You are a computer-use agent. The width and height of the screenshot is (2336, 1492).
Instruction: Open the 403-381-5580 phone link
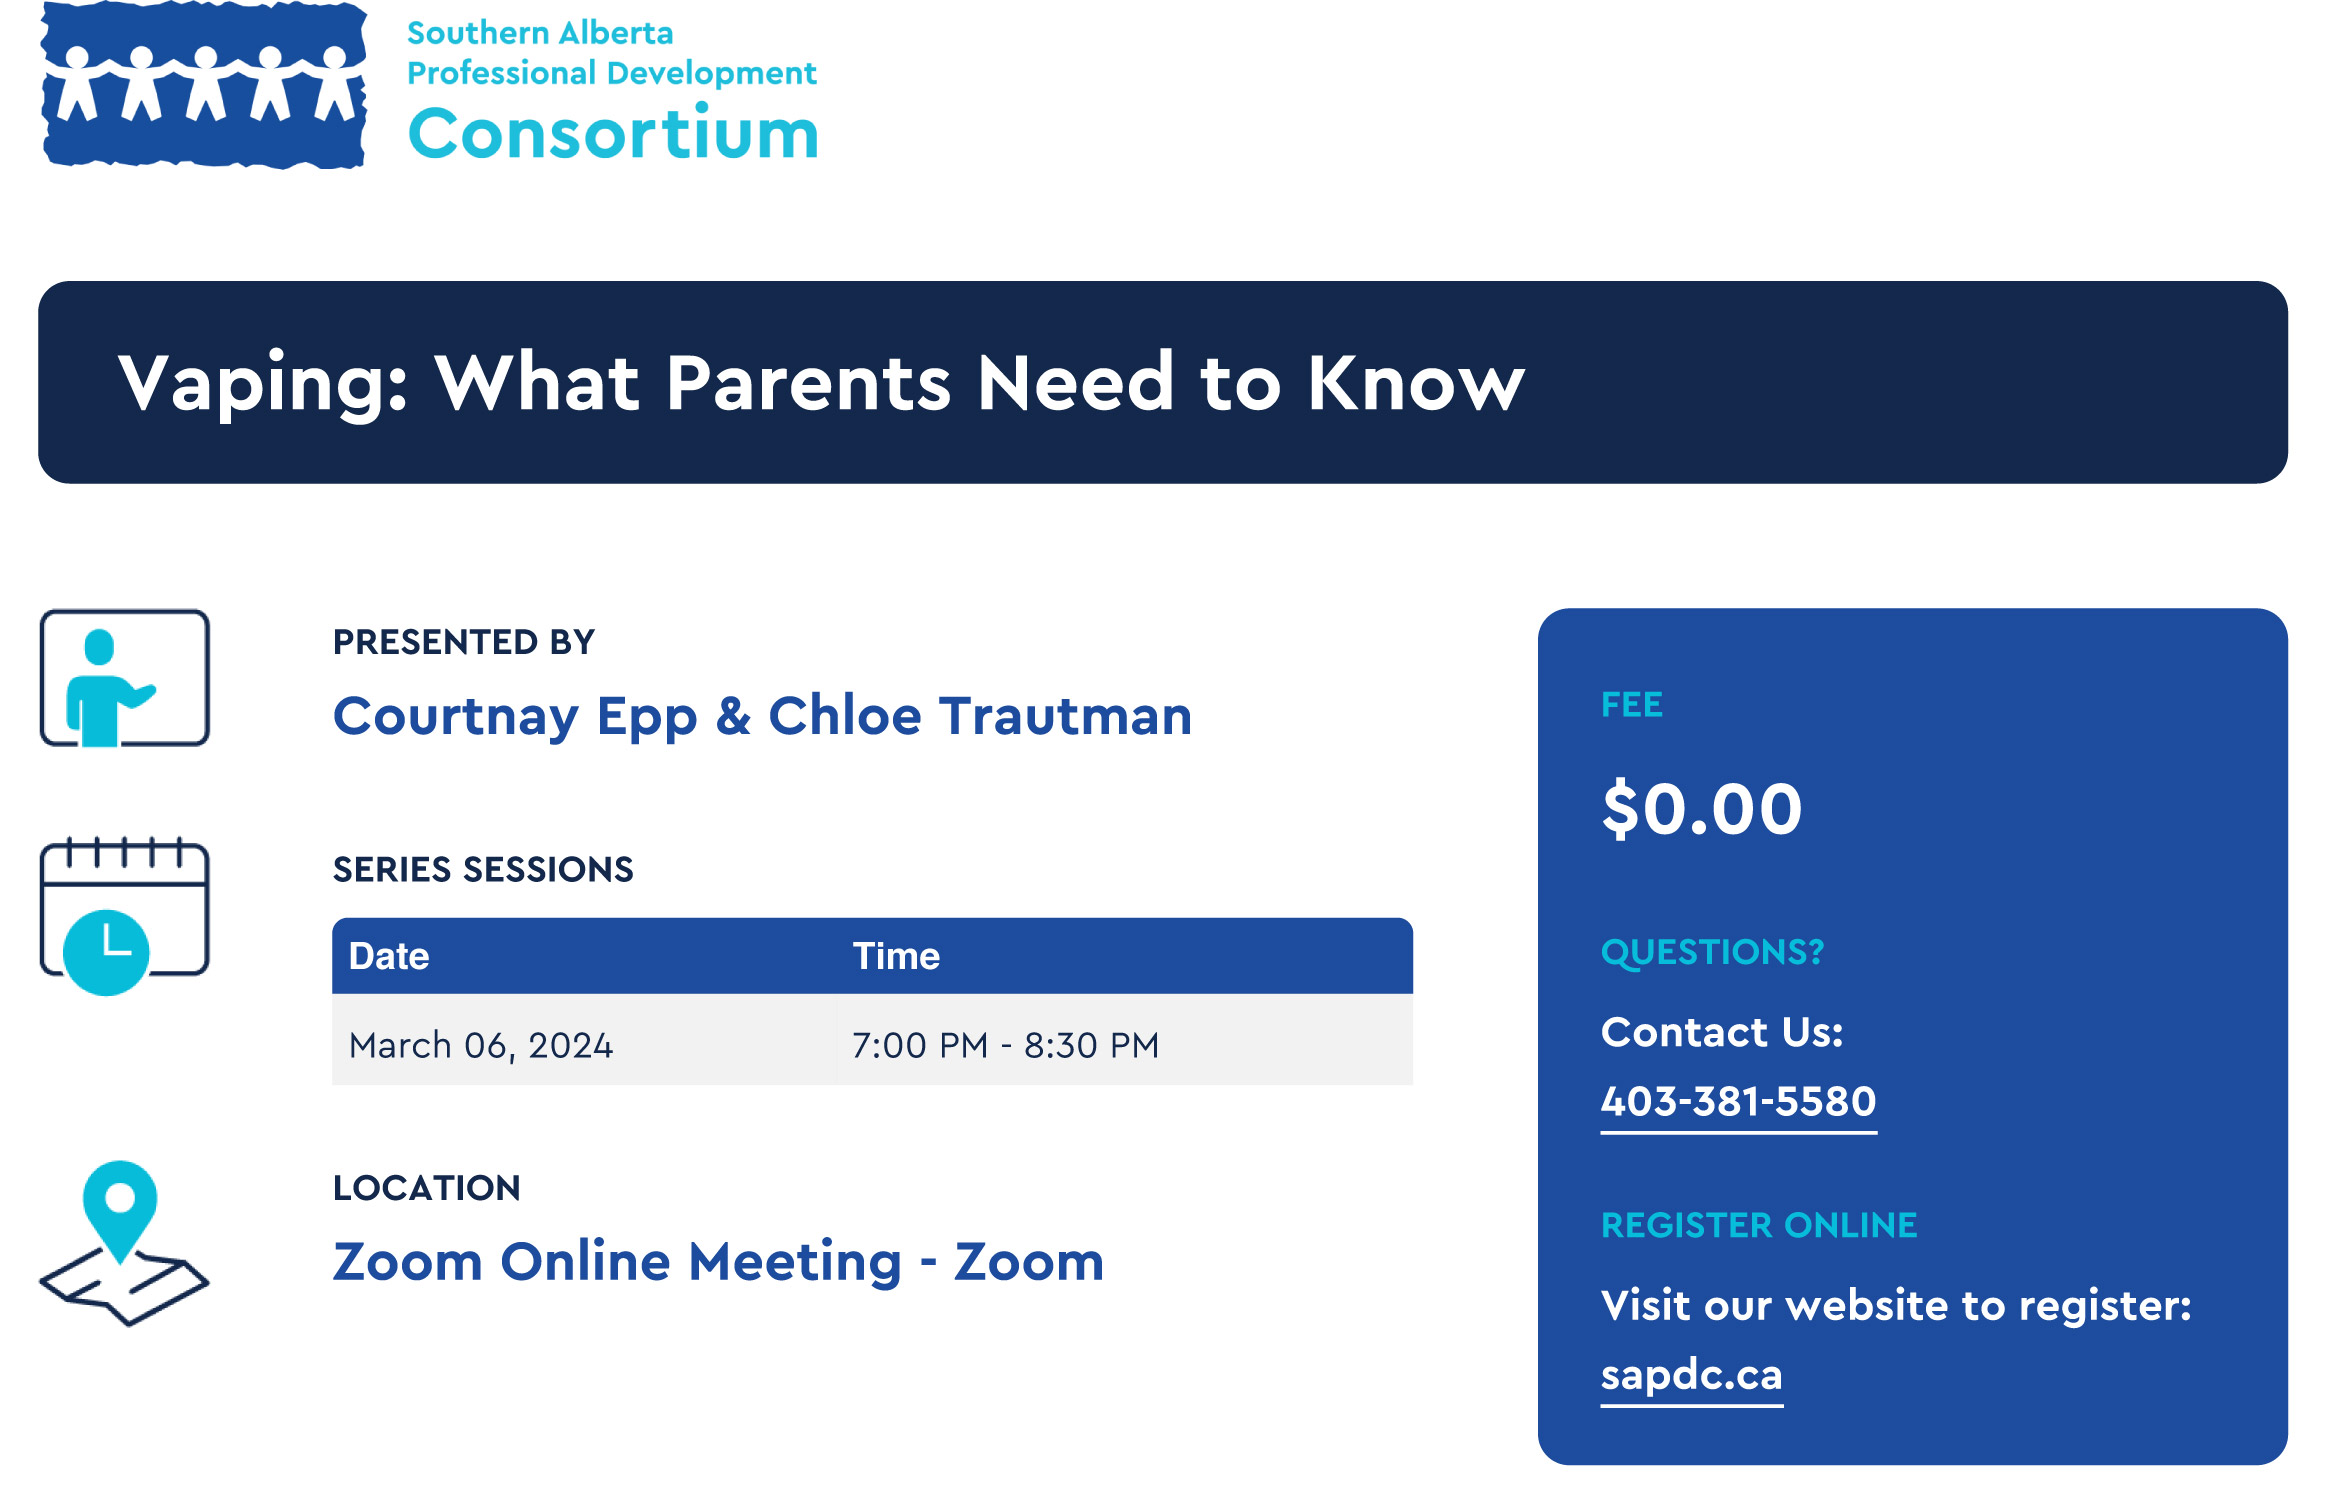click(x=1738, y=1102)
